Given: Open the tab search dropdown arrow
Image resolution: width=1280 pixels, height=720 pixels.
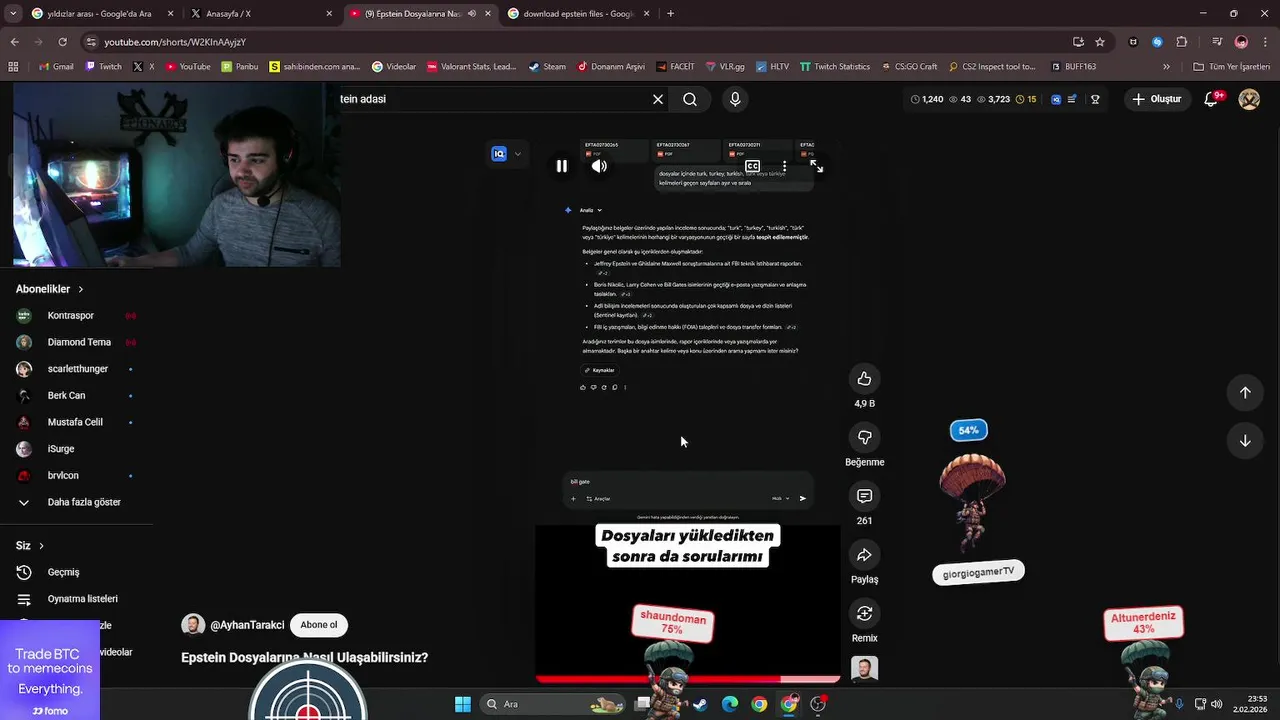Looking at the screenshot, I should [x=12, y=14].
